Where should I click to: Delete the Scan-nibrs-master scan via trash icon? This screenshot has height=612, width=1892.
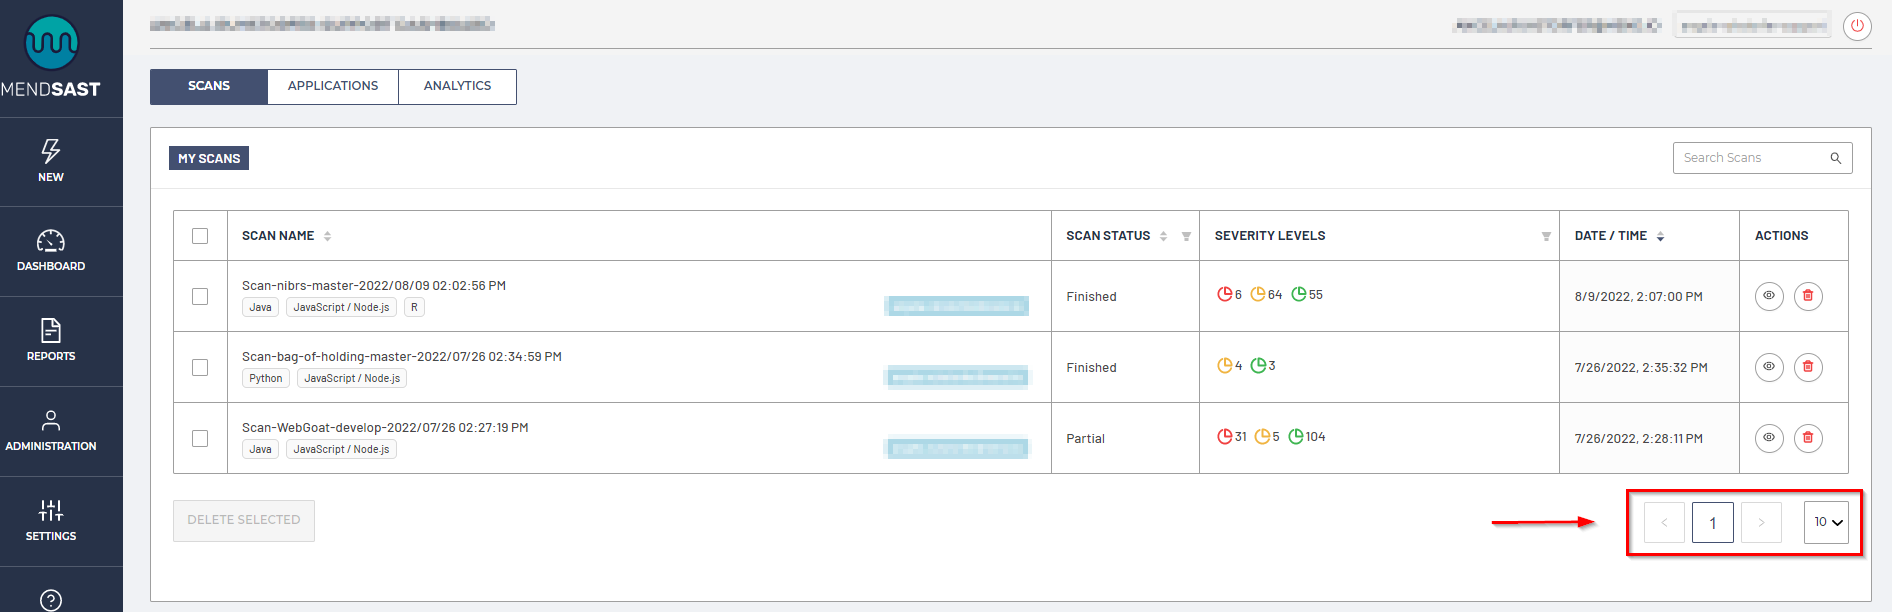tap(1808, 296)
